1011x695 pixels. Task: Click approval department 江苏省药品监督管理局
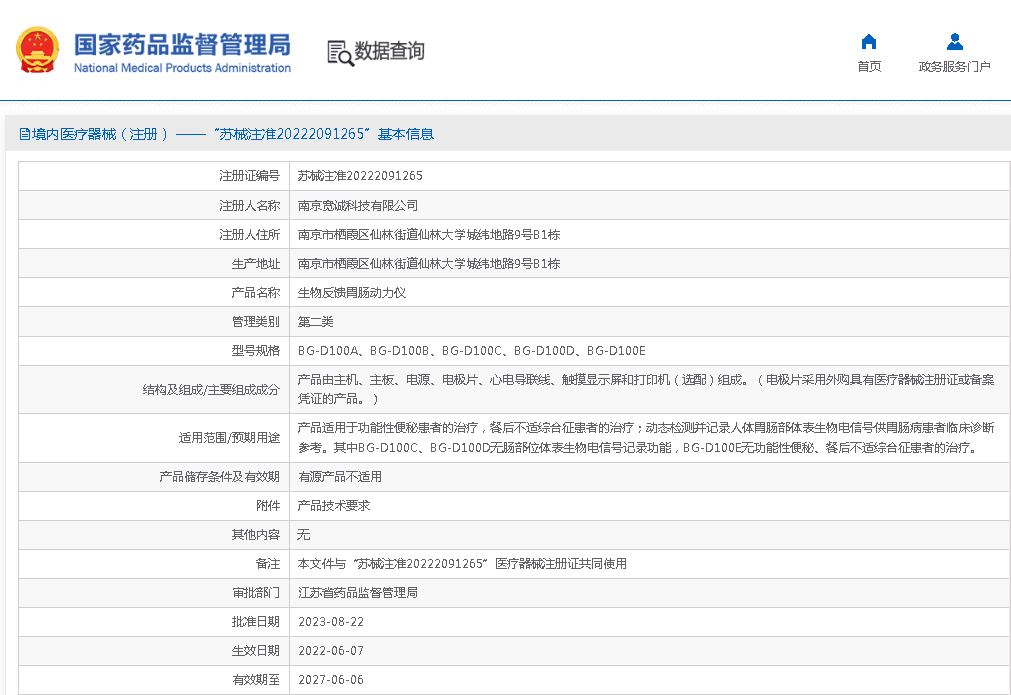pyautogui.click(x=358, y=593)
